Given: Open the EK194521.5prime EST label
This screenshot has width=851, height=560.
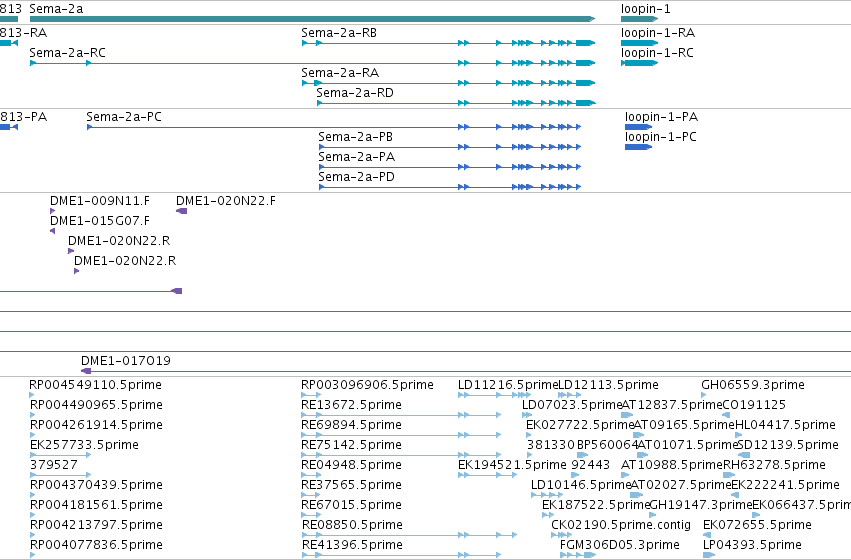Looking at the screenshot, I should 512,465.
